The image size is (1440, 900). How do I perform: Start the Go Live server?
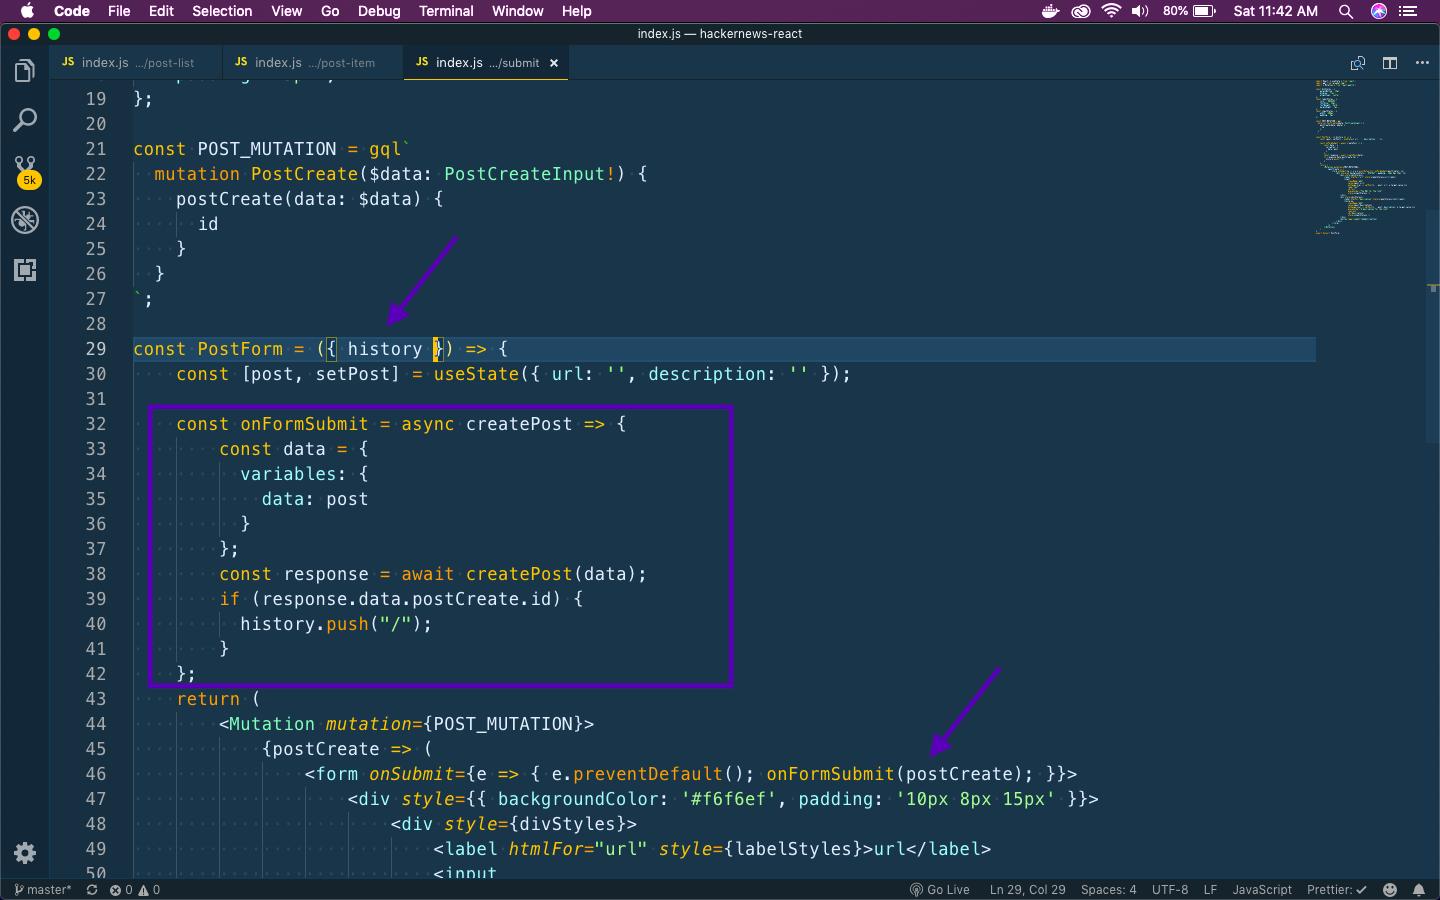coord(940,890)
